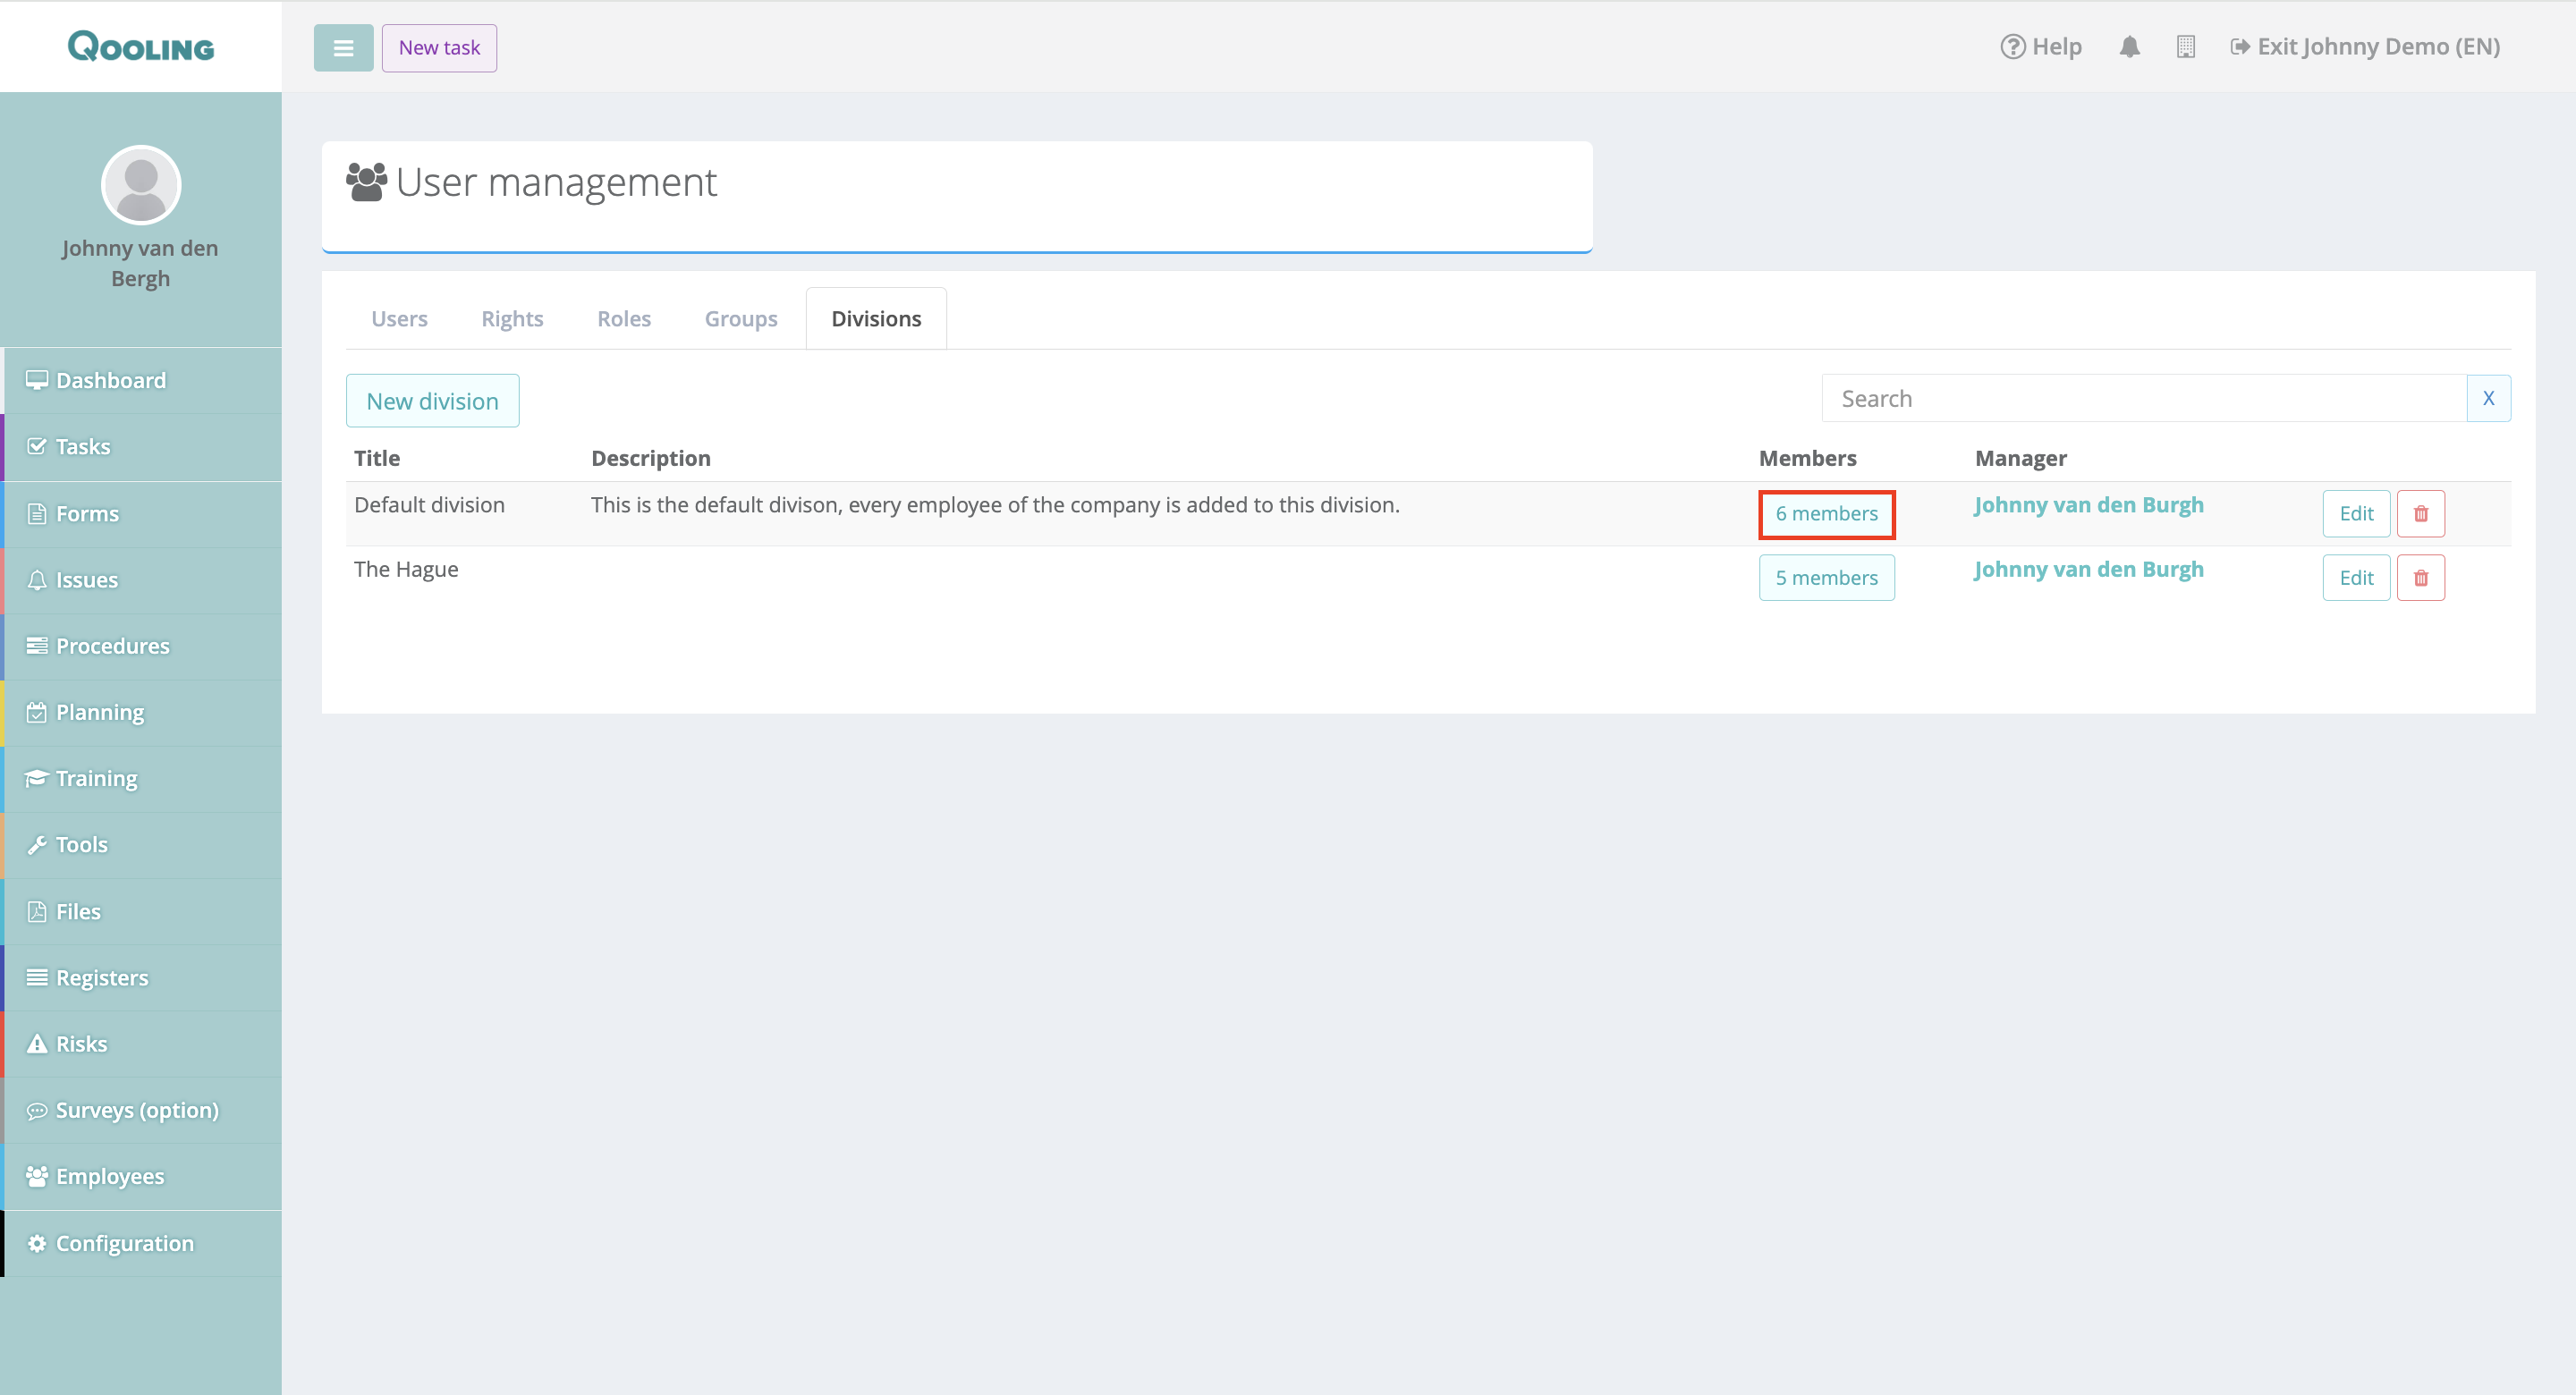Delete the Default division with trash icon
Image resolution: width=2576 pixels, height=1395 pixels.
2420,514
